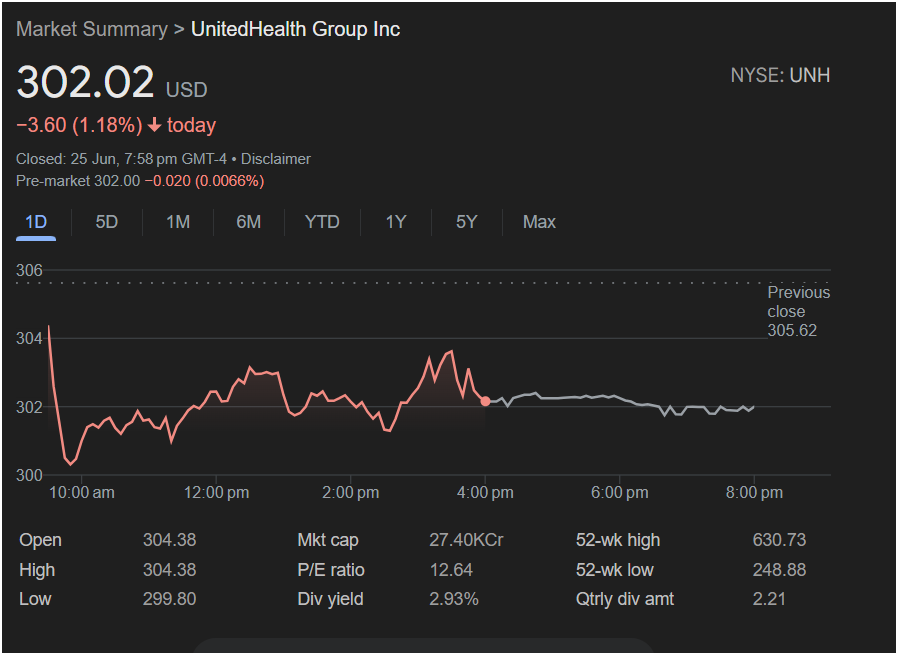Click the Mkt cap value 27.40KCr
The width and height of the screenshot is (898, 655).
coord(466,540)
